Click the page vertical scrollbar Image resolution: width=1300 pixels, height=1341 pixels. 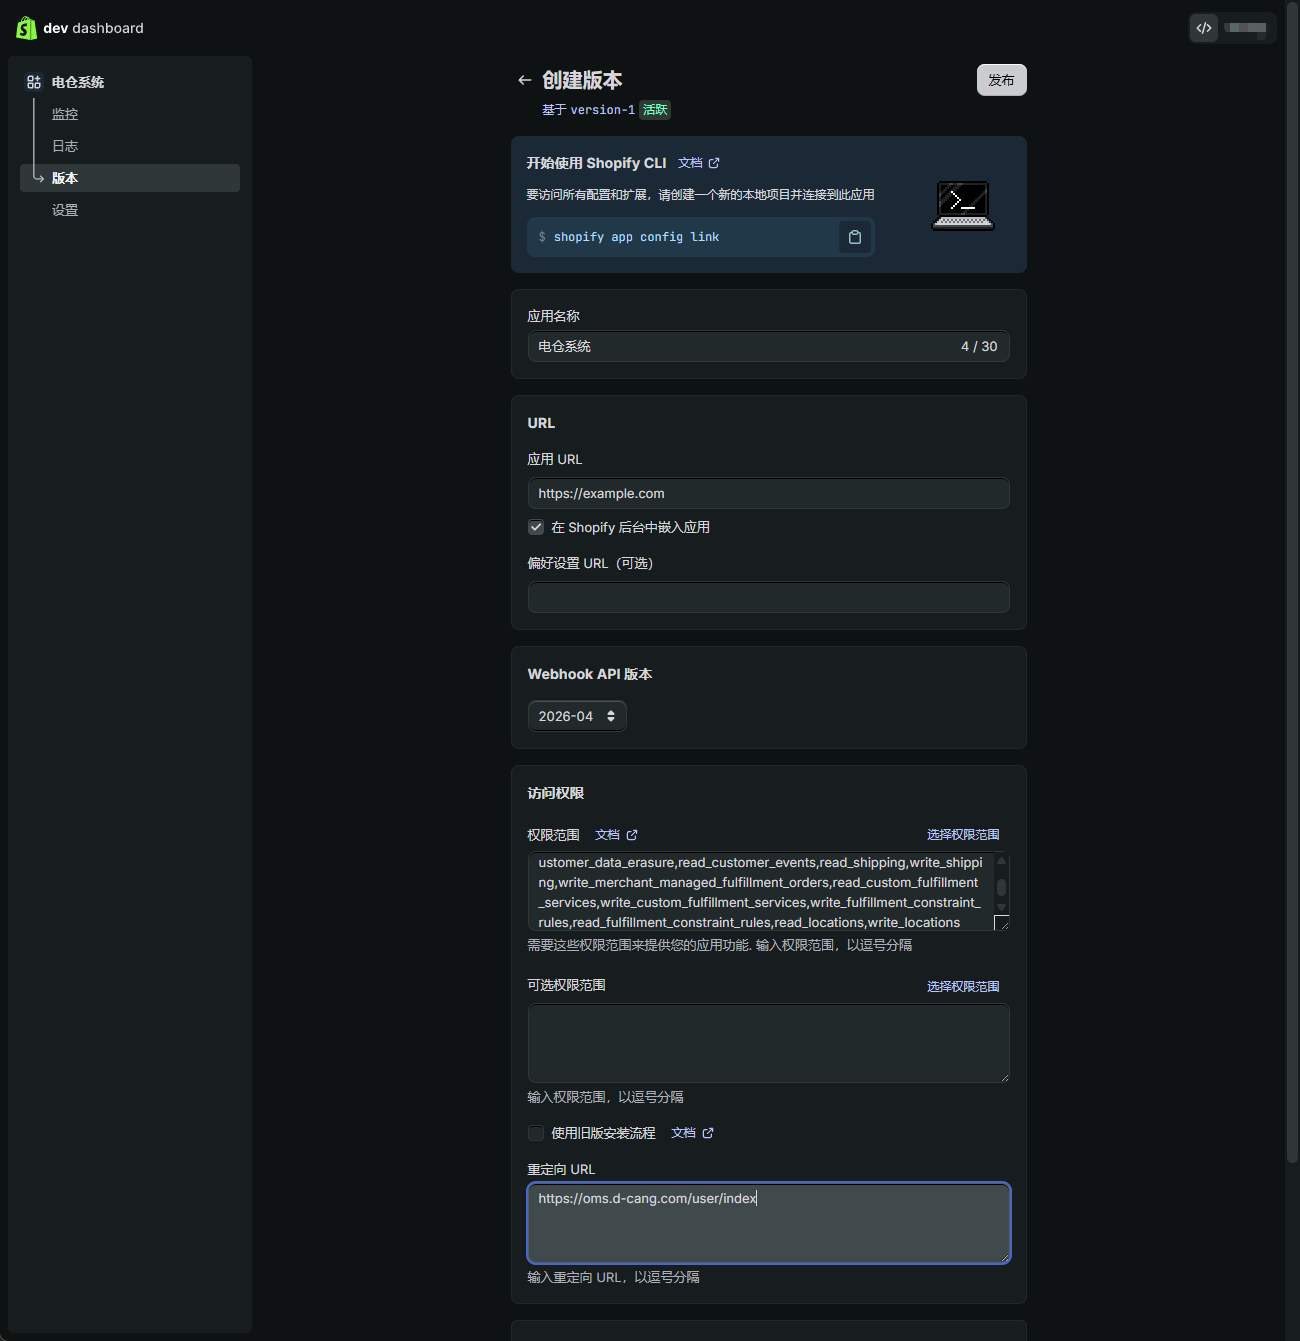point(1293,583)
